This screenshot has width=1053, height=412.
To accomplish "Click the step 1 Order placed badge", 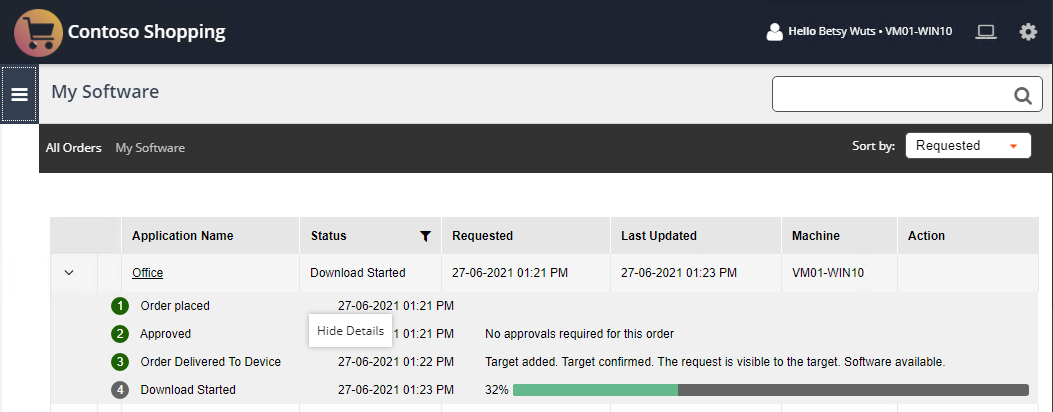I will click(x=120, y=306).
